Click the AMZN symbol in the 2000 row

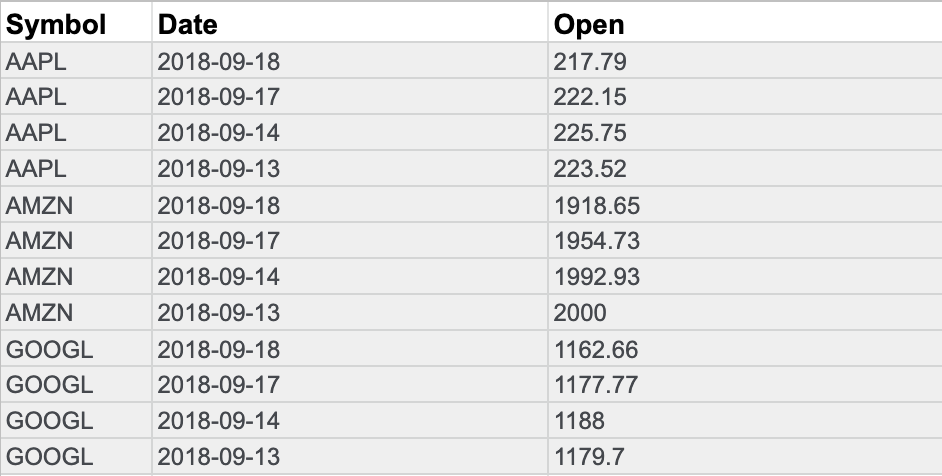39,313
